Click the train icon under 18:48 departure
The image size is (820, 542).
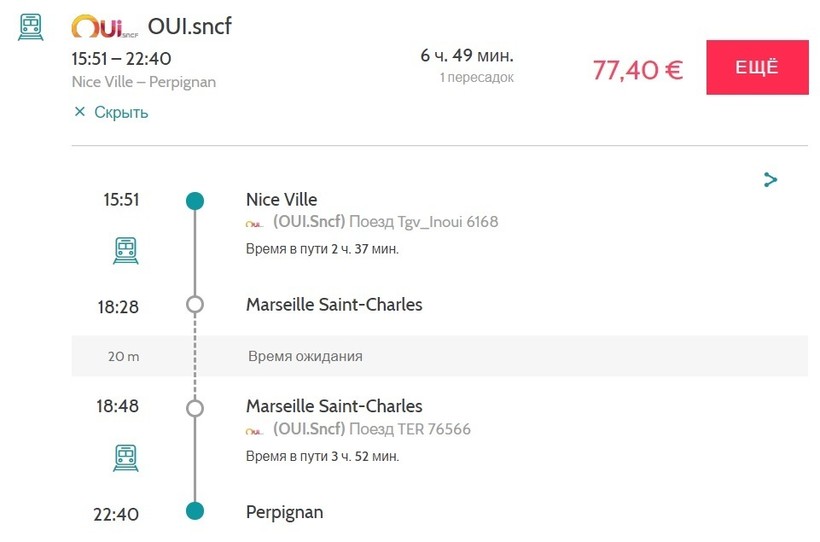coord(125,456)
